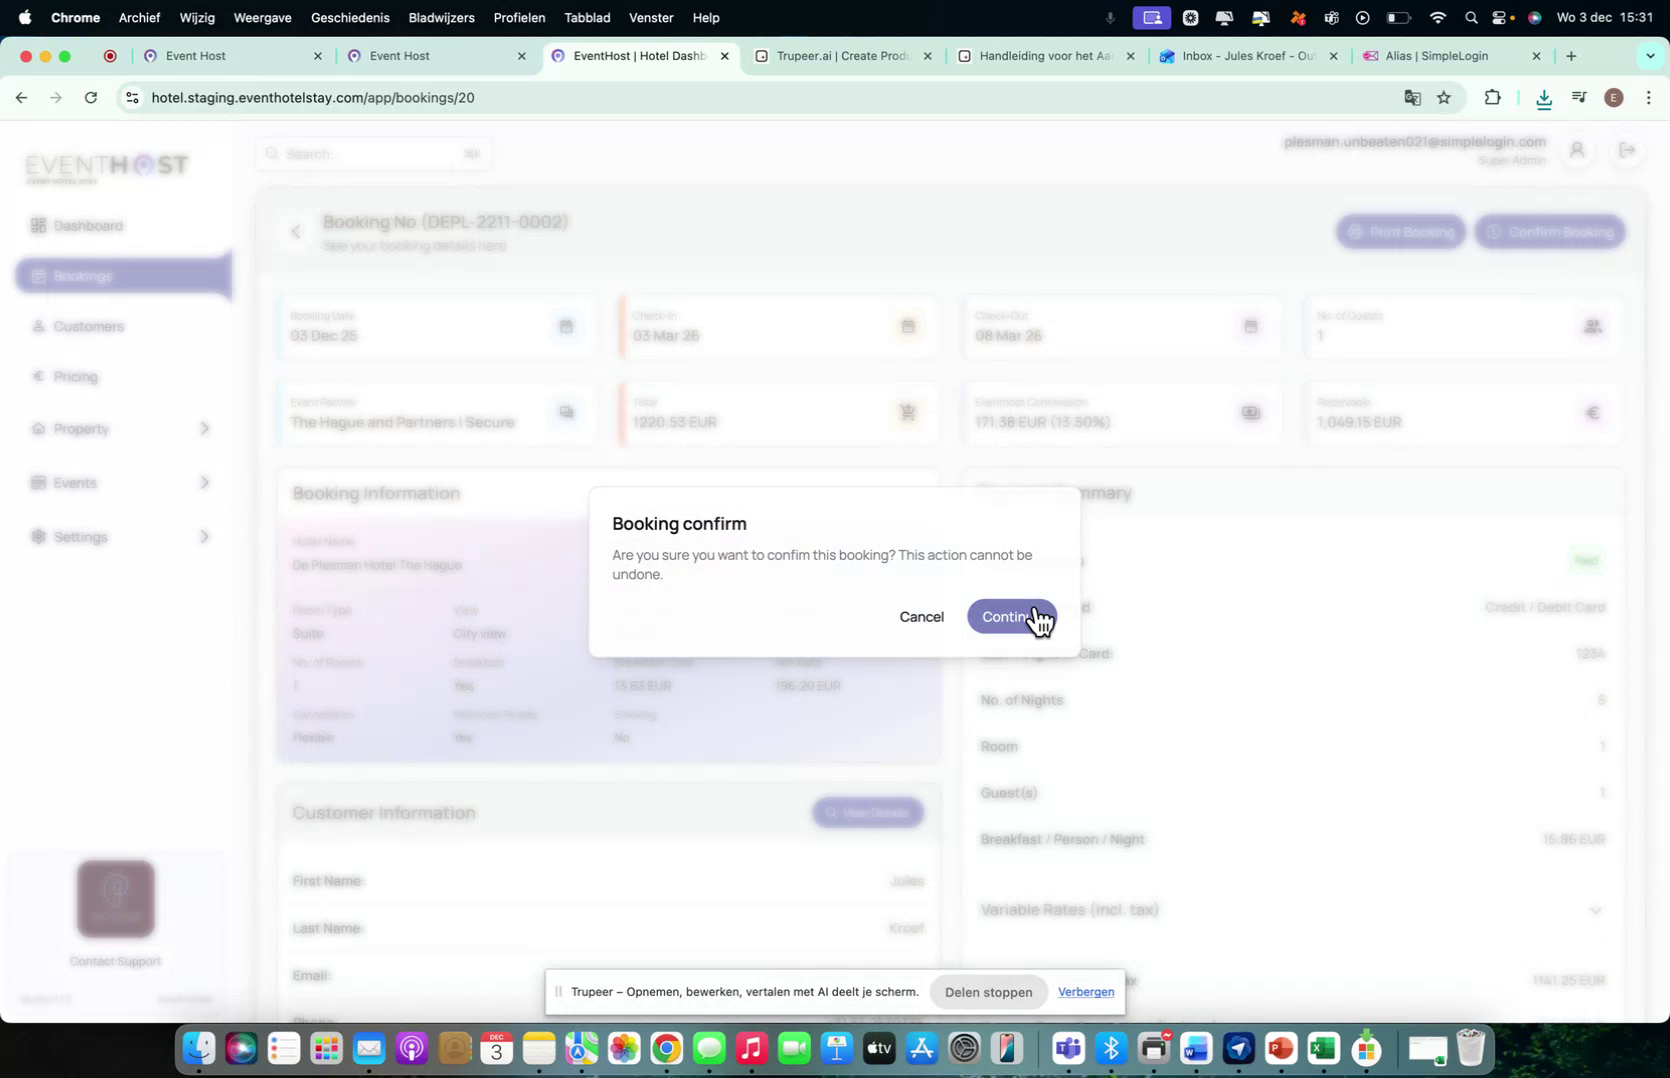The width and height of the screenshot is (1670, 1078).
Task: Click the calendar icon on the Check-In card
Action: pos(907,326)
